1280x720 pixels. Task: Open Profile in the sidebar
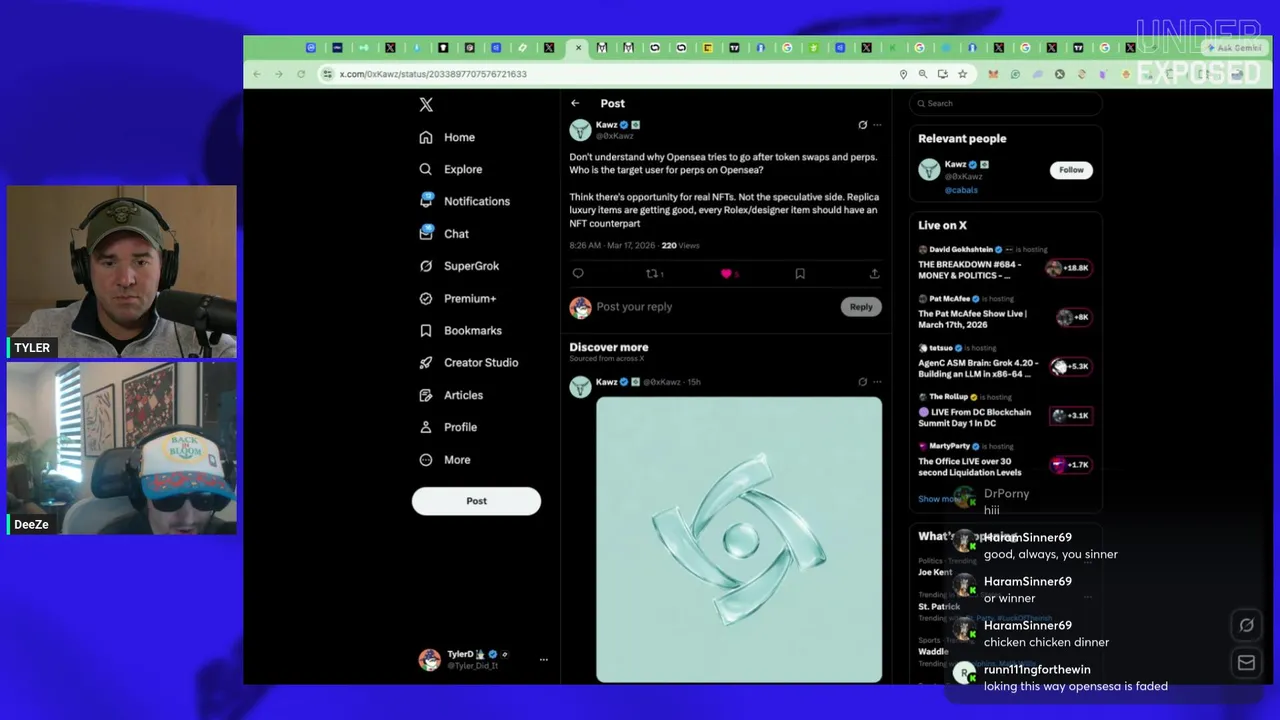point(448,427)
